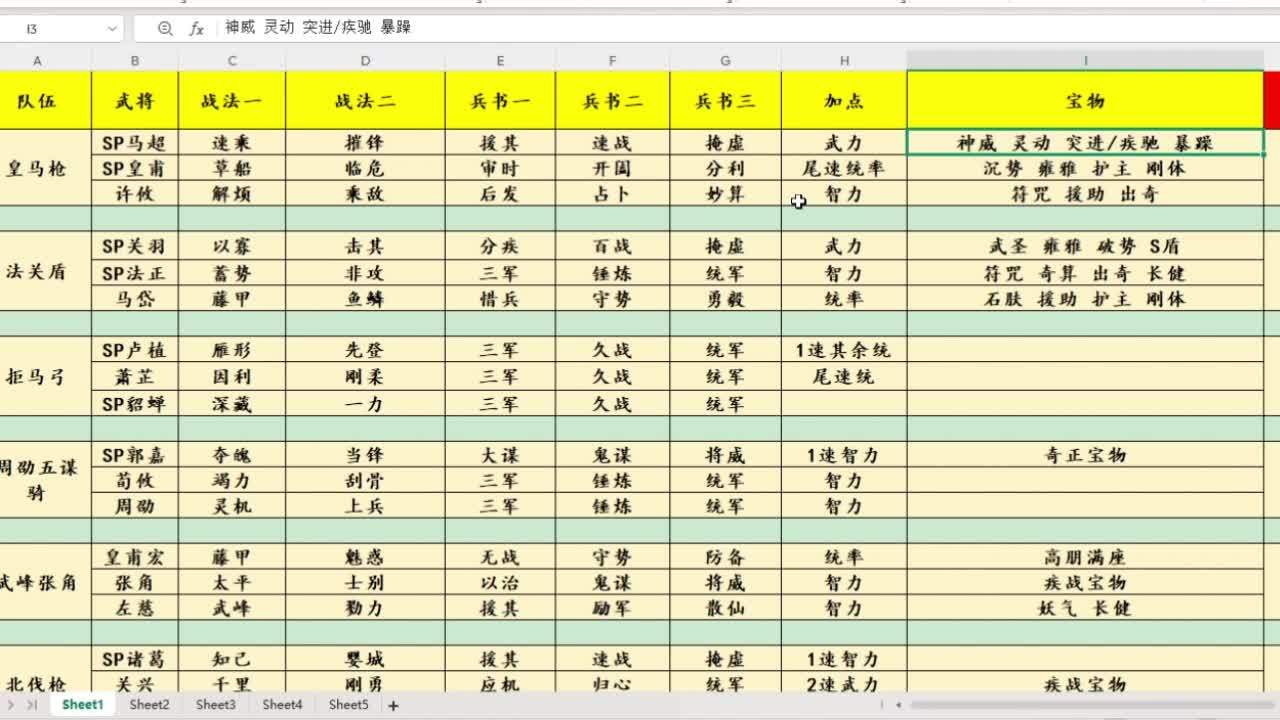Switch to Sheet2 tab

(x=149, y=705)
